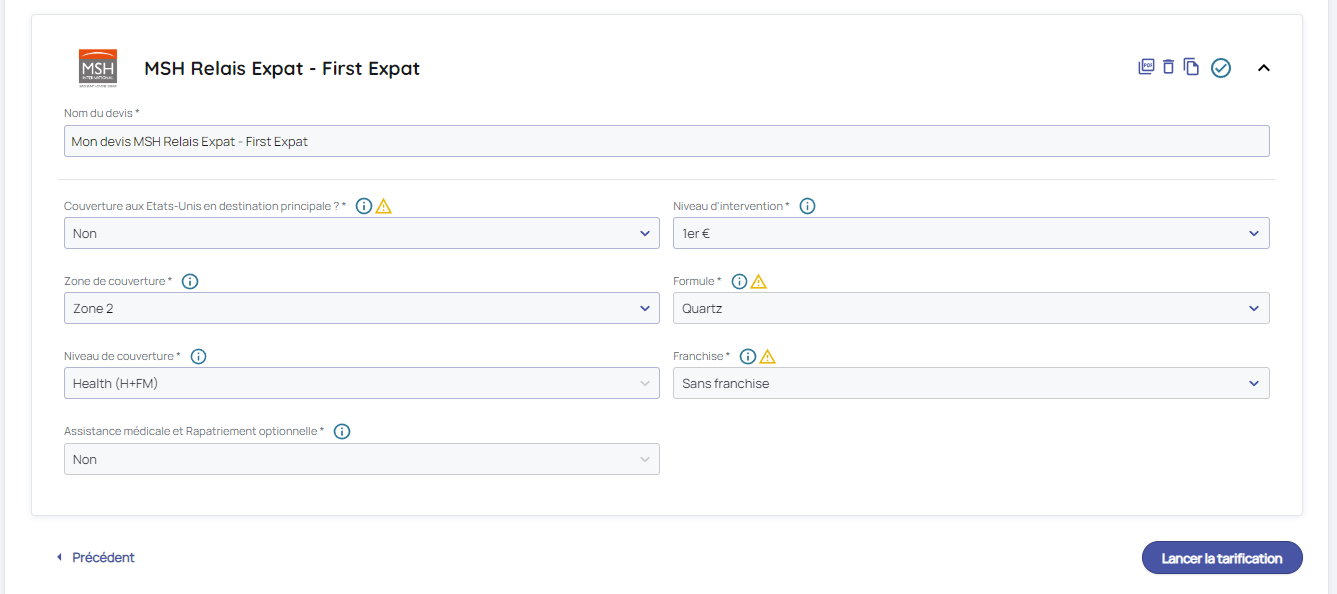This screenshot has width=1337, height=594.
Task: Click info icon for Assistance médicale et Rapatriement
Action: pos(342,431)
